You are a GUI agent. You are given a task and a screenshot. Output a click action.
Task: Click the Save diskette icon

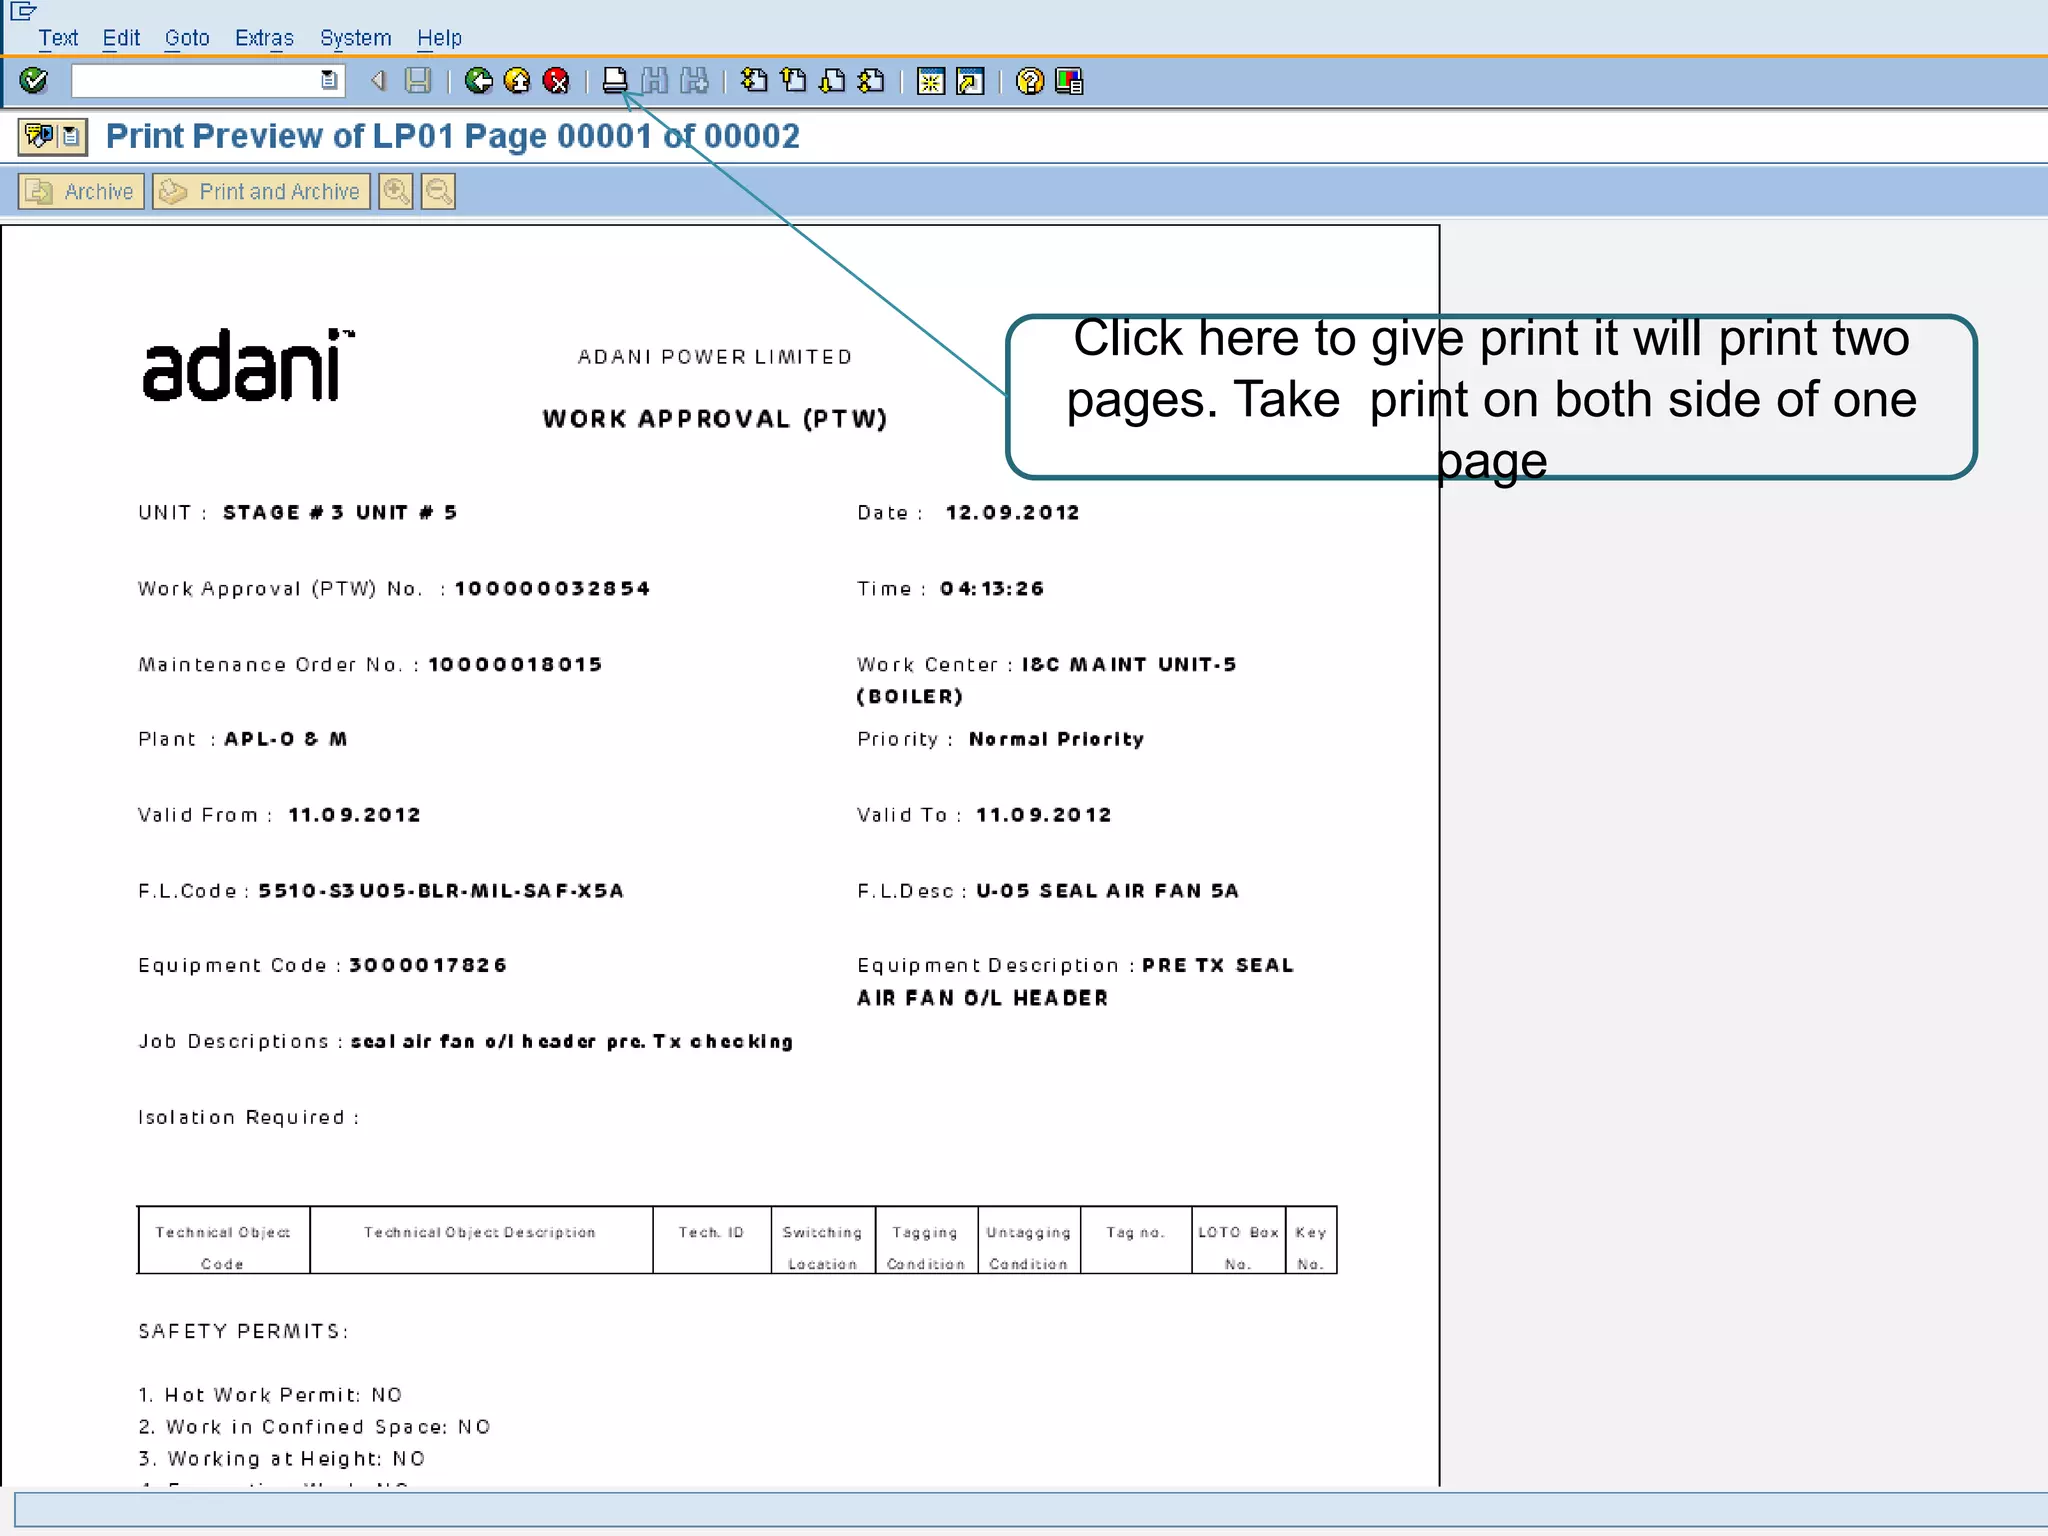(x=418, y=81)
